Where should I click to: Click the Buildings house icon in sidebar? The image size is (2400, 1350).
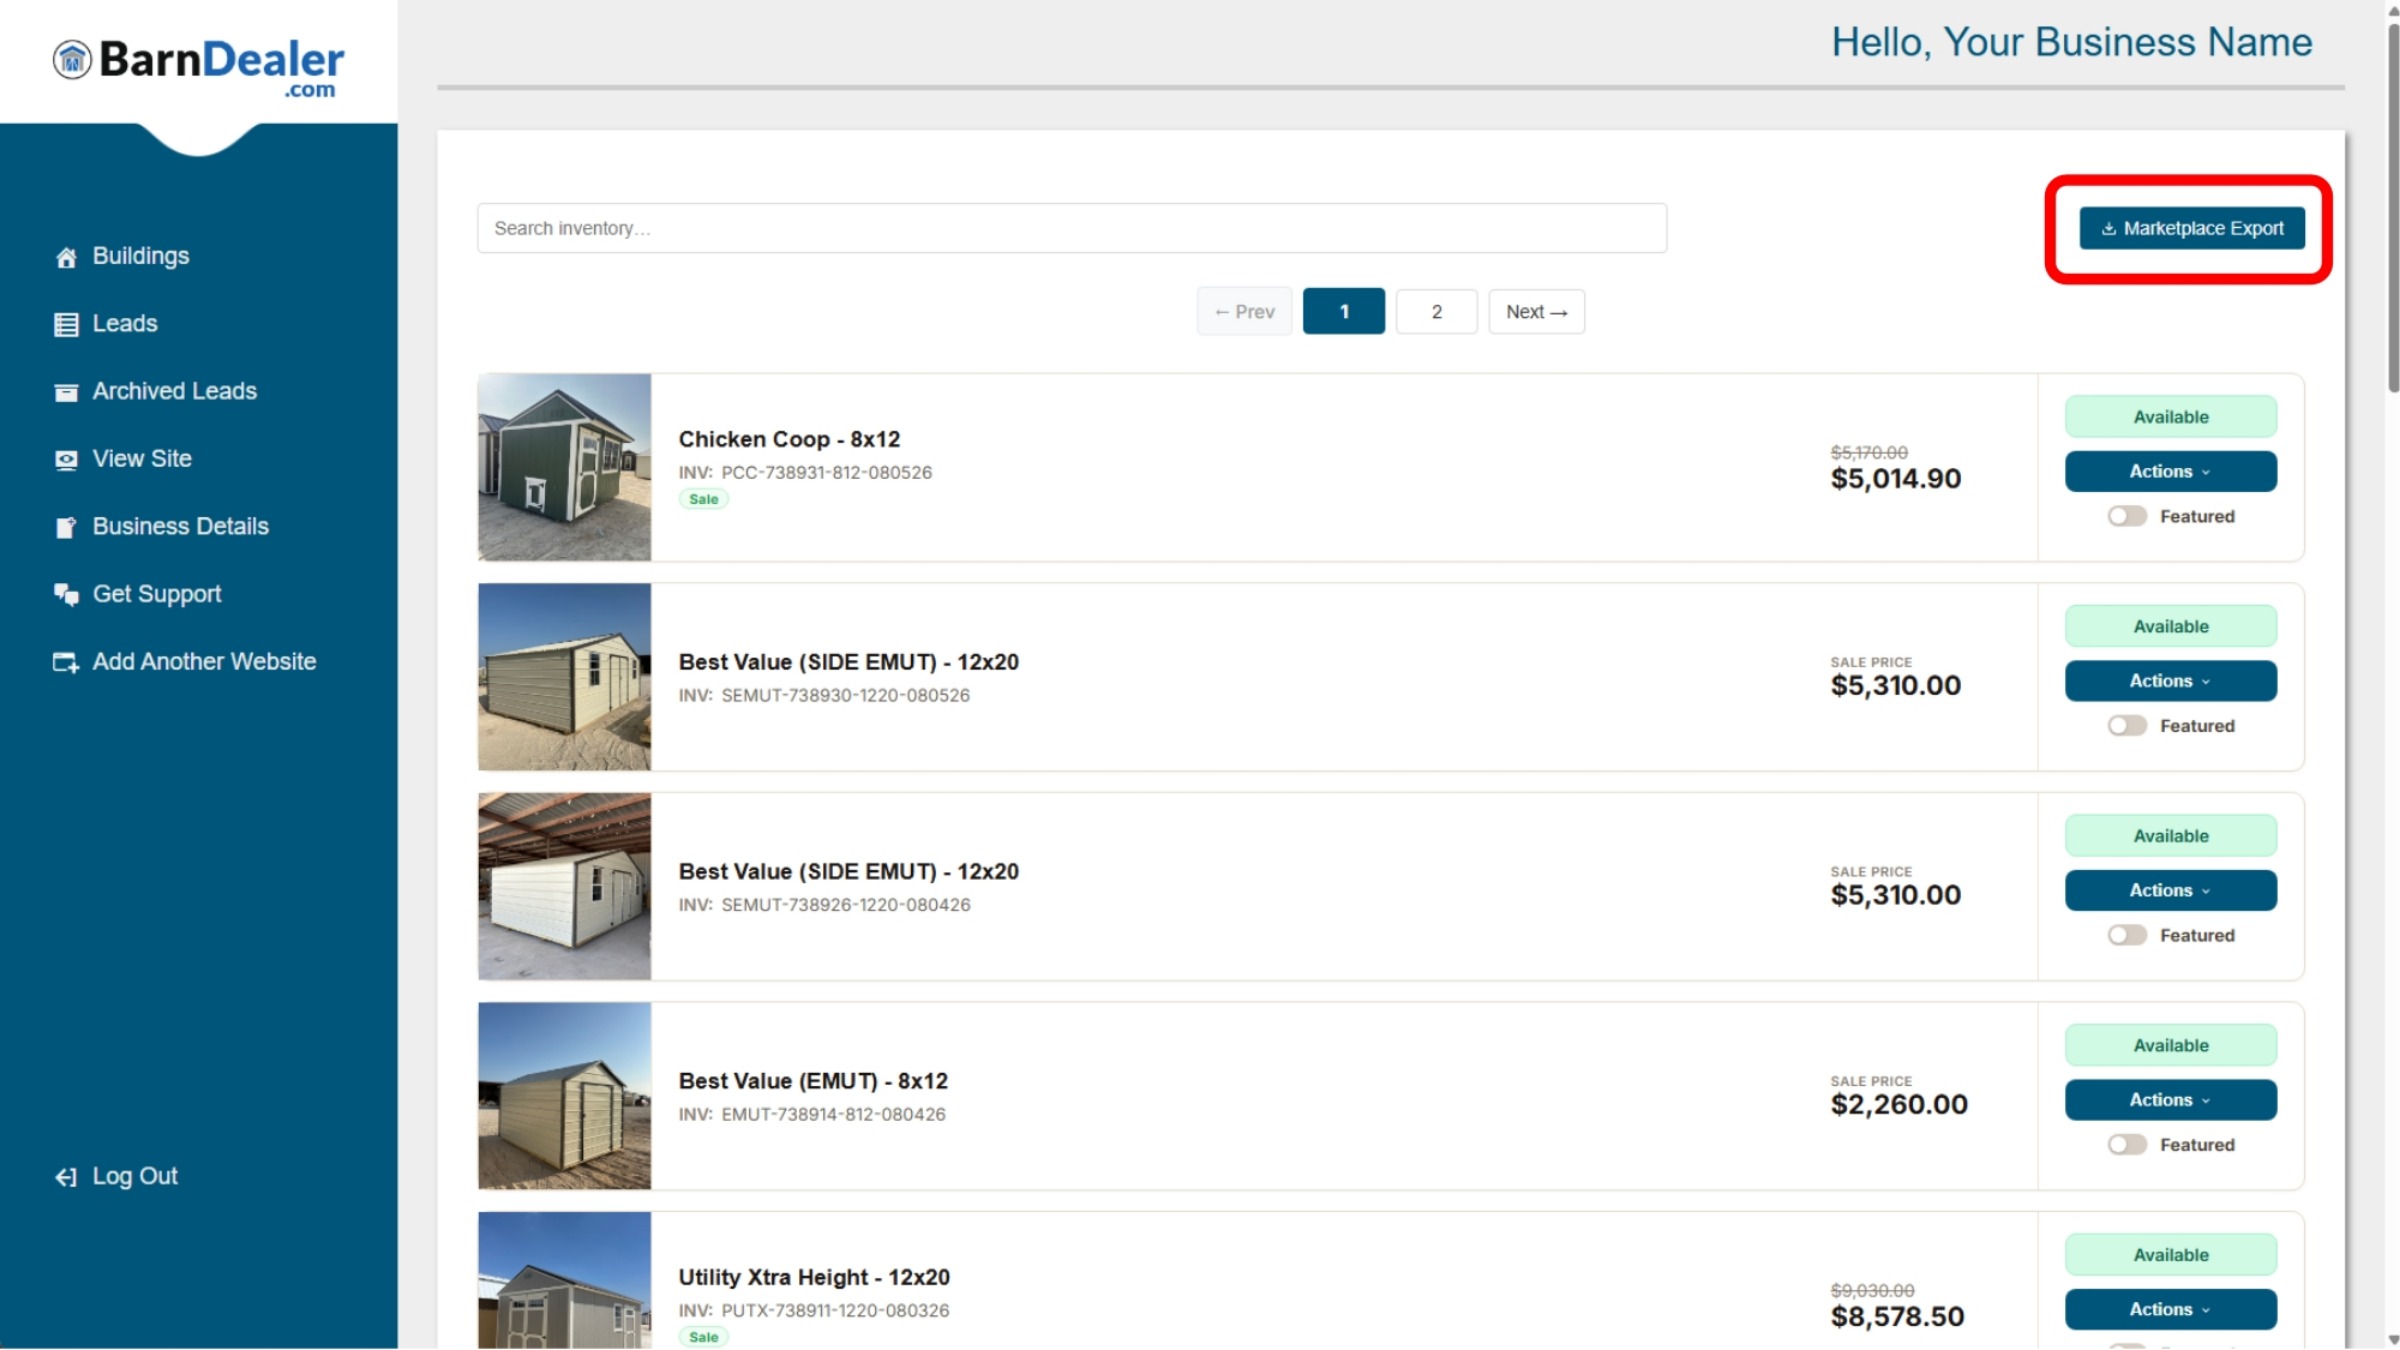[66, 257]
